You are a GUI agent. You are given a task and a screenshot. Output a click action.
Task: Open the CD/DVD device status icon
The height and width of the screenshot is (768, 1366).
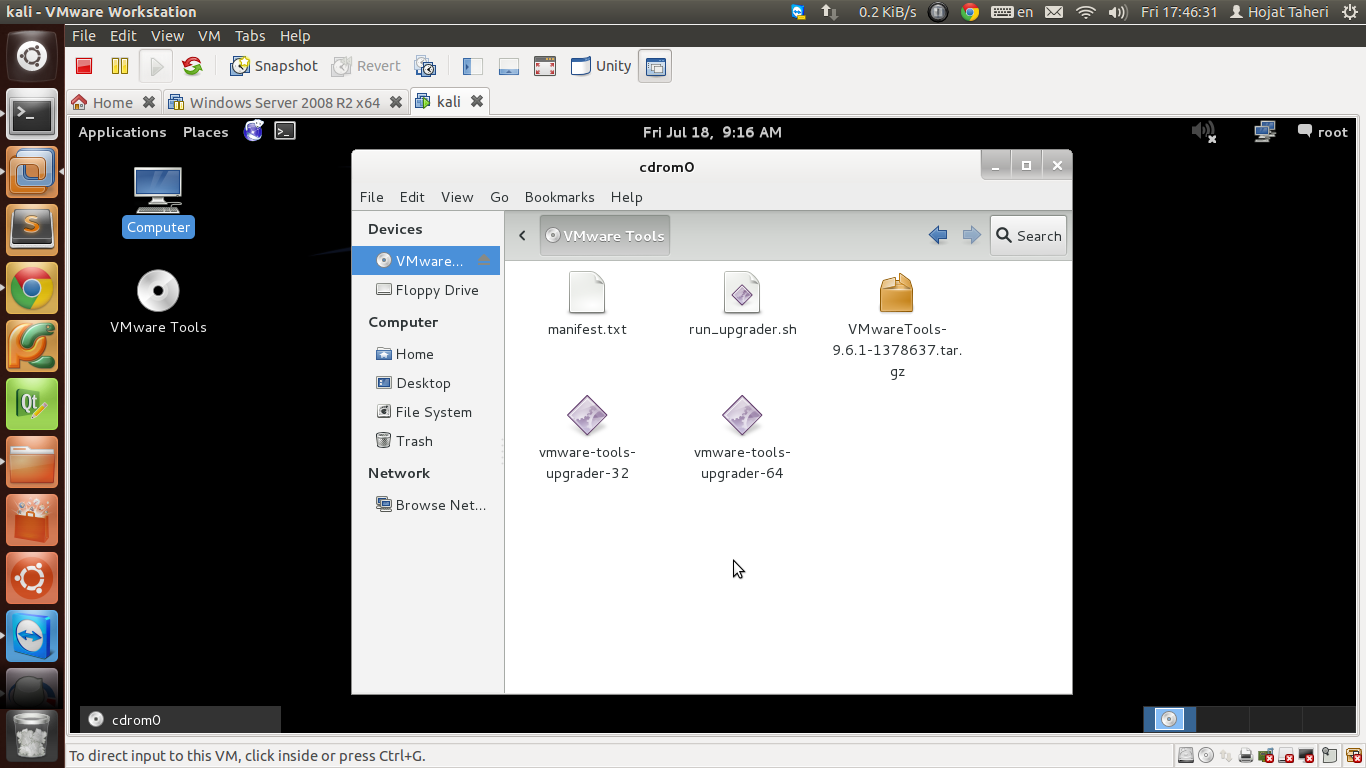pyautogui.click(x=1206, y=756)
